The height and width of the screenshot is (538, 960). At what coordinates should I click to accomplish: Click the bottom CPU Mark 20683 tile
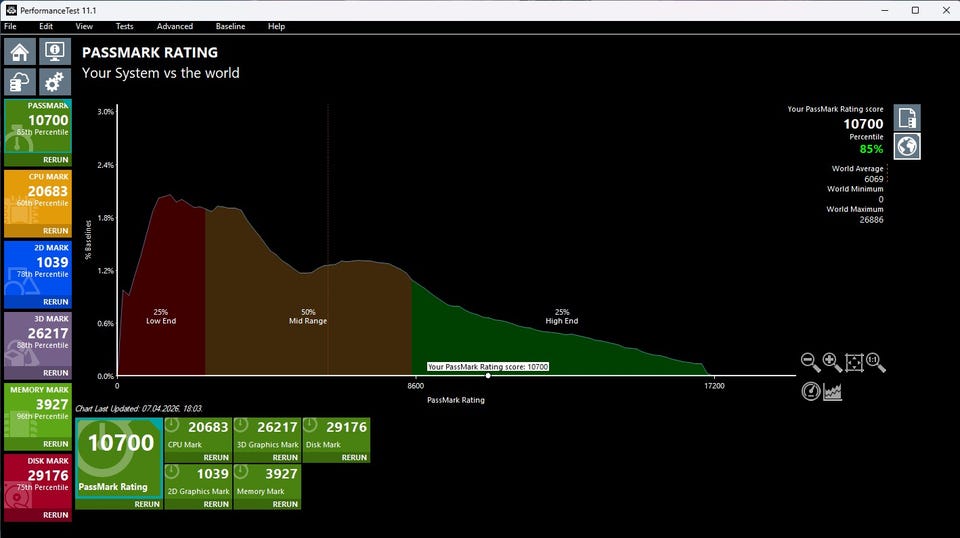tap(198, 435)
